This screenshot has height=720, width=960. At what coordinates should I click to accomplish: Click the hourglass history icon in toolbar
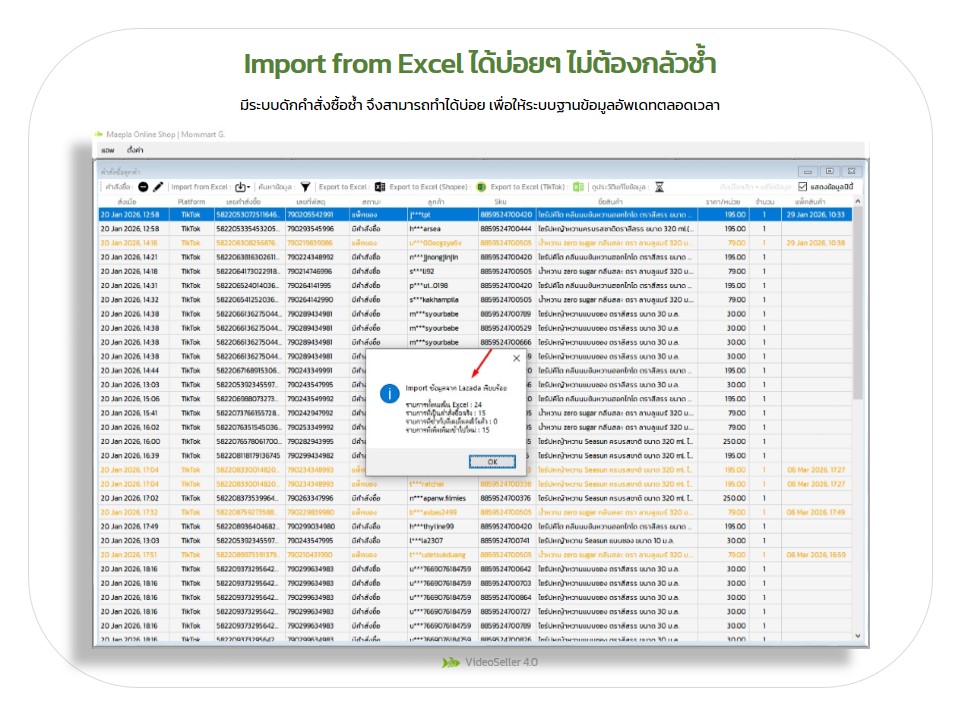[659, 187]
